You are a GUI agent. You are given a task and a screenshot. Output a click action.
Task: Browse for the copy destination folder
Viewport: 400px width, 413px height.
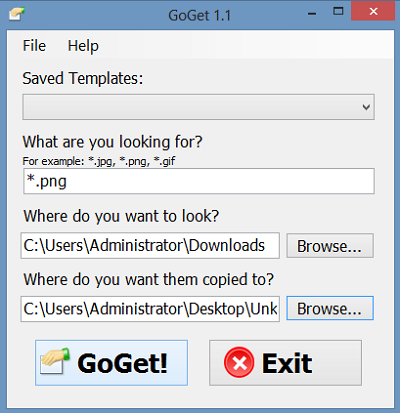[x=330, y=308]
